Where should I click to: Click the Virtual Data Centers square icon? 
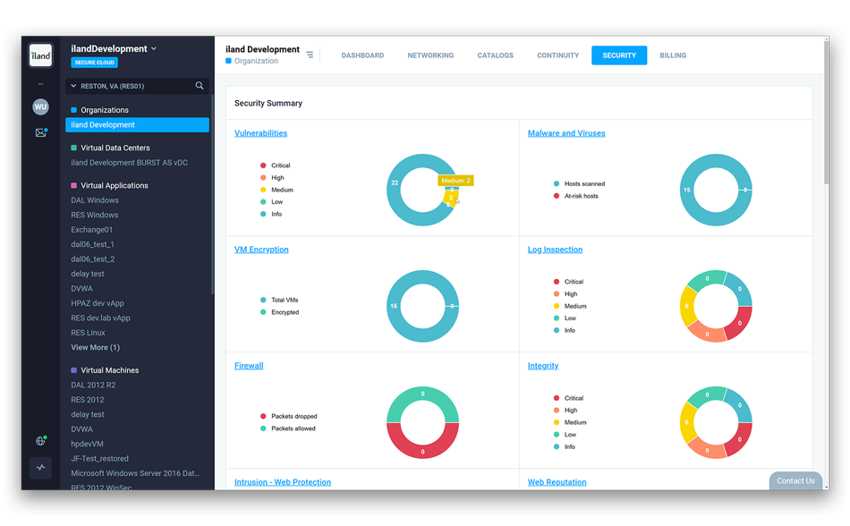pos(74,147)
